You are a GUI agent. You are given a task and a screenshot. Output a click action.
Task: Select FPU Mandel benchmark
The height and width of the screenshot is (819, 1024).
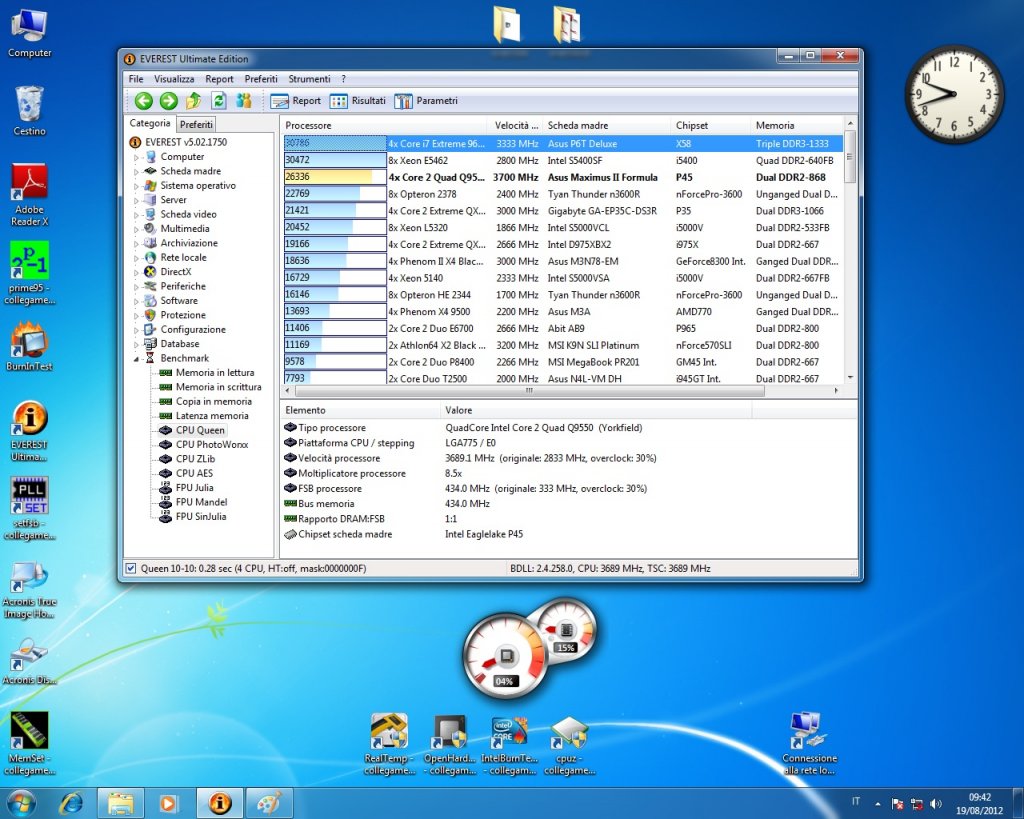tap(202, 502)
